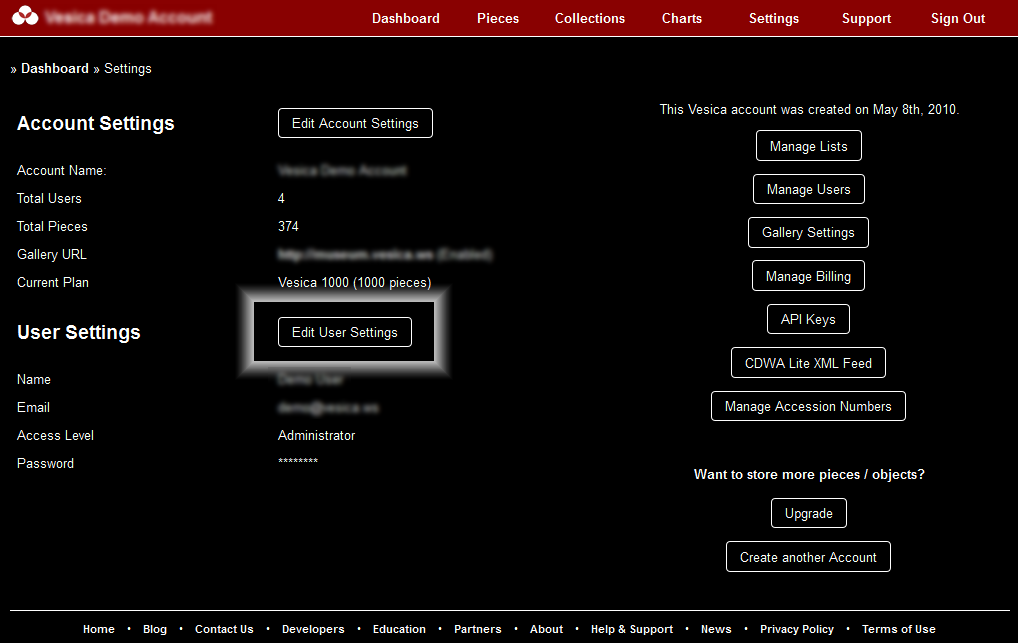Open Settings in the top navigation
Image resolution: width=1018 pixels, height=643 pixels.
[x=774, y=18]
